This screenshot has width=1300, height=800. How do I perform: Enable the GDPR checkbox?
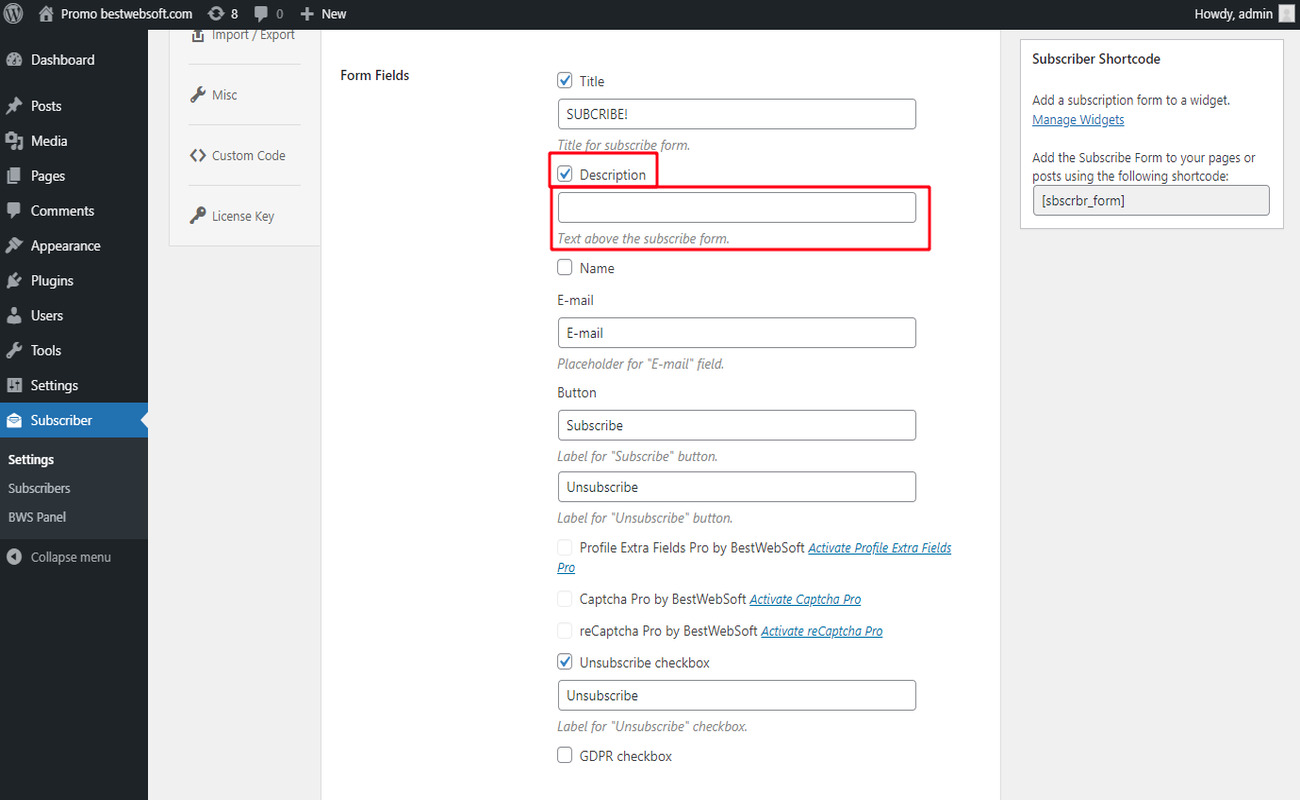coord(565,755)
